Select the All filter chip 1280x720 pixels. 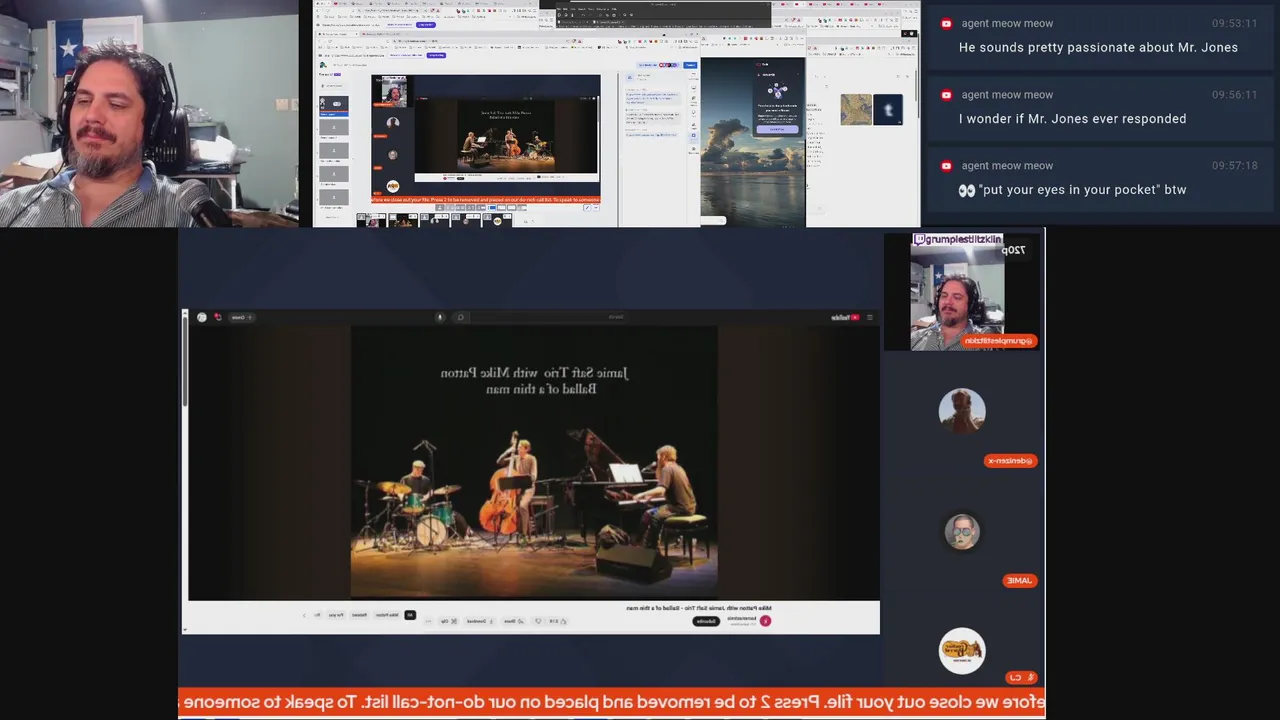pos(410,615)
